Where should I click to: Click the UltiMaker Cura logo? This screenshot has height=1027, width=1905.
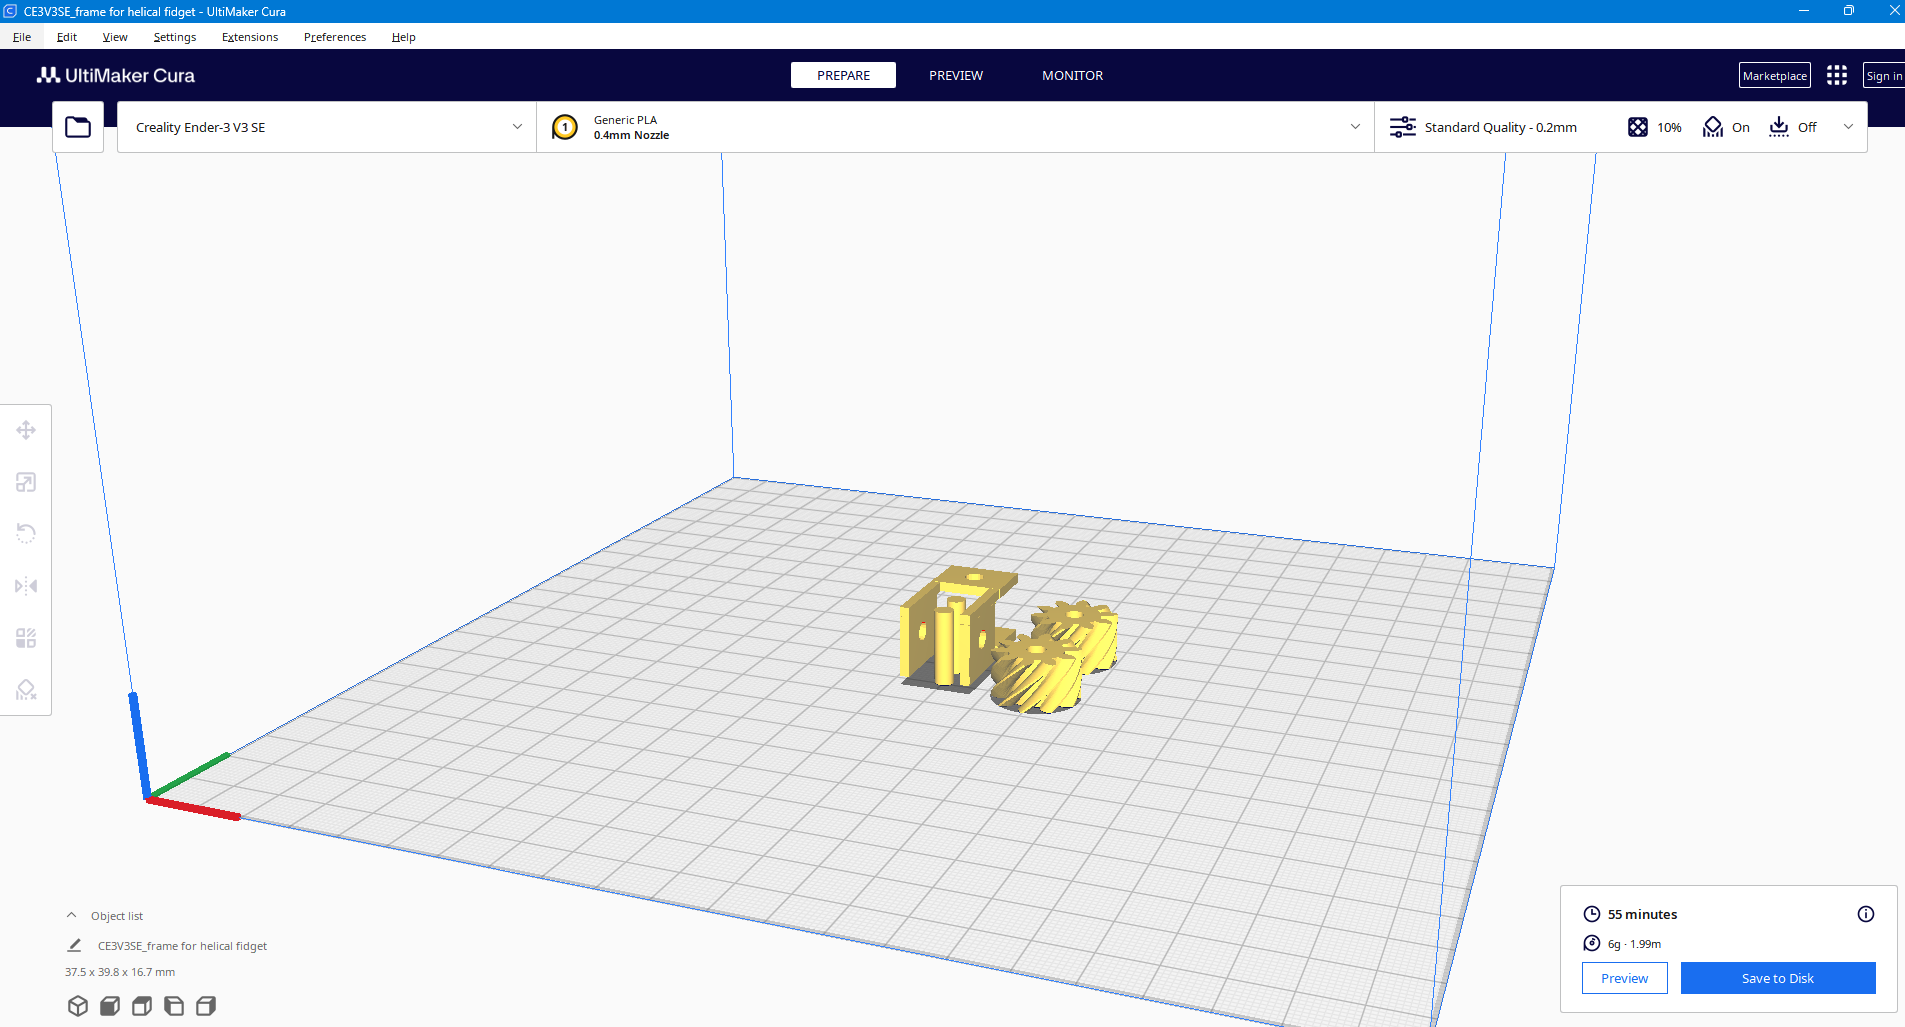coord(116,75)
